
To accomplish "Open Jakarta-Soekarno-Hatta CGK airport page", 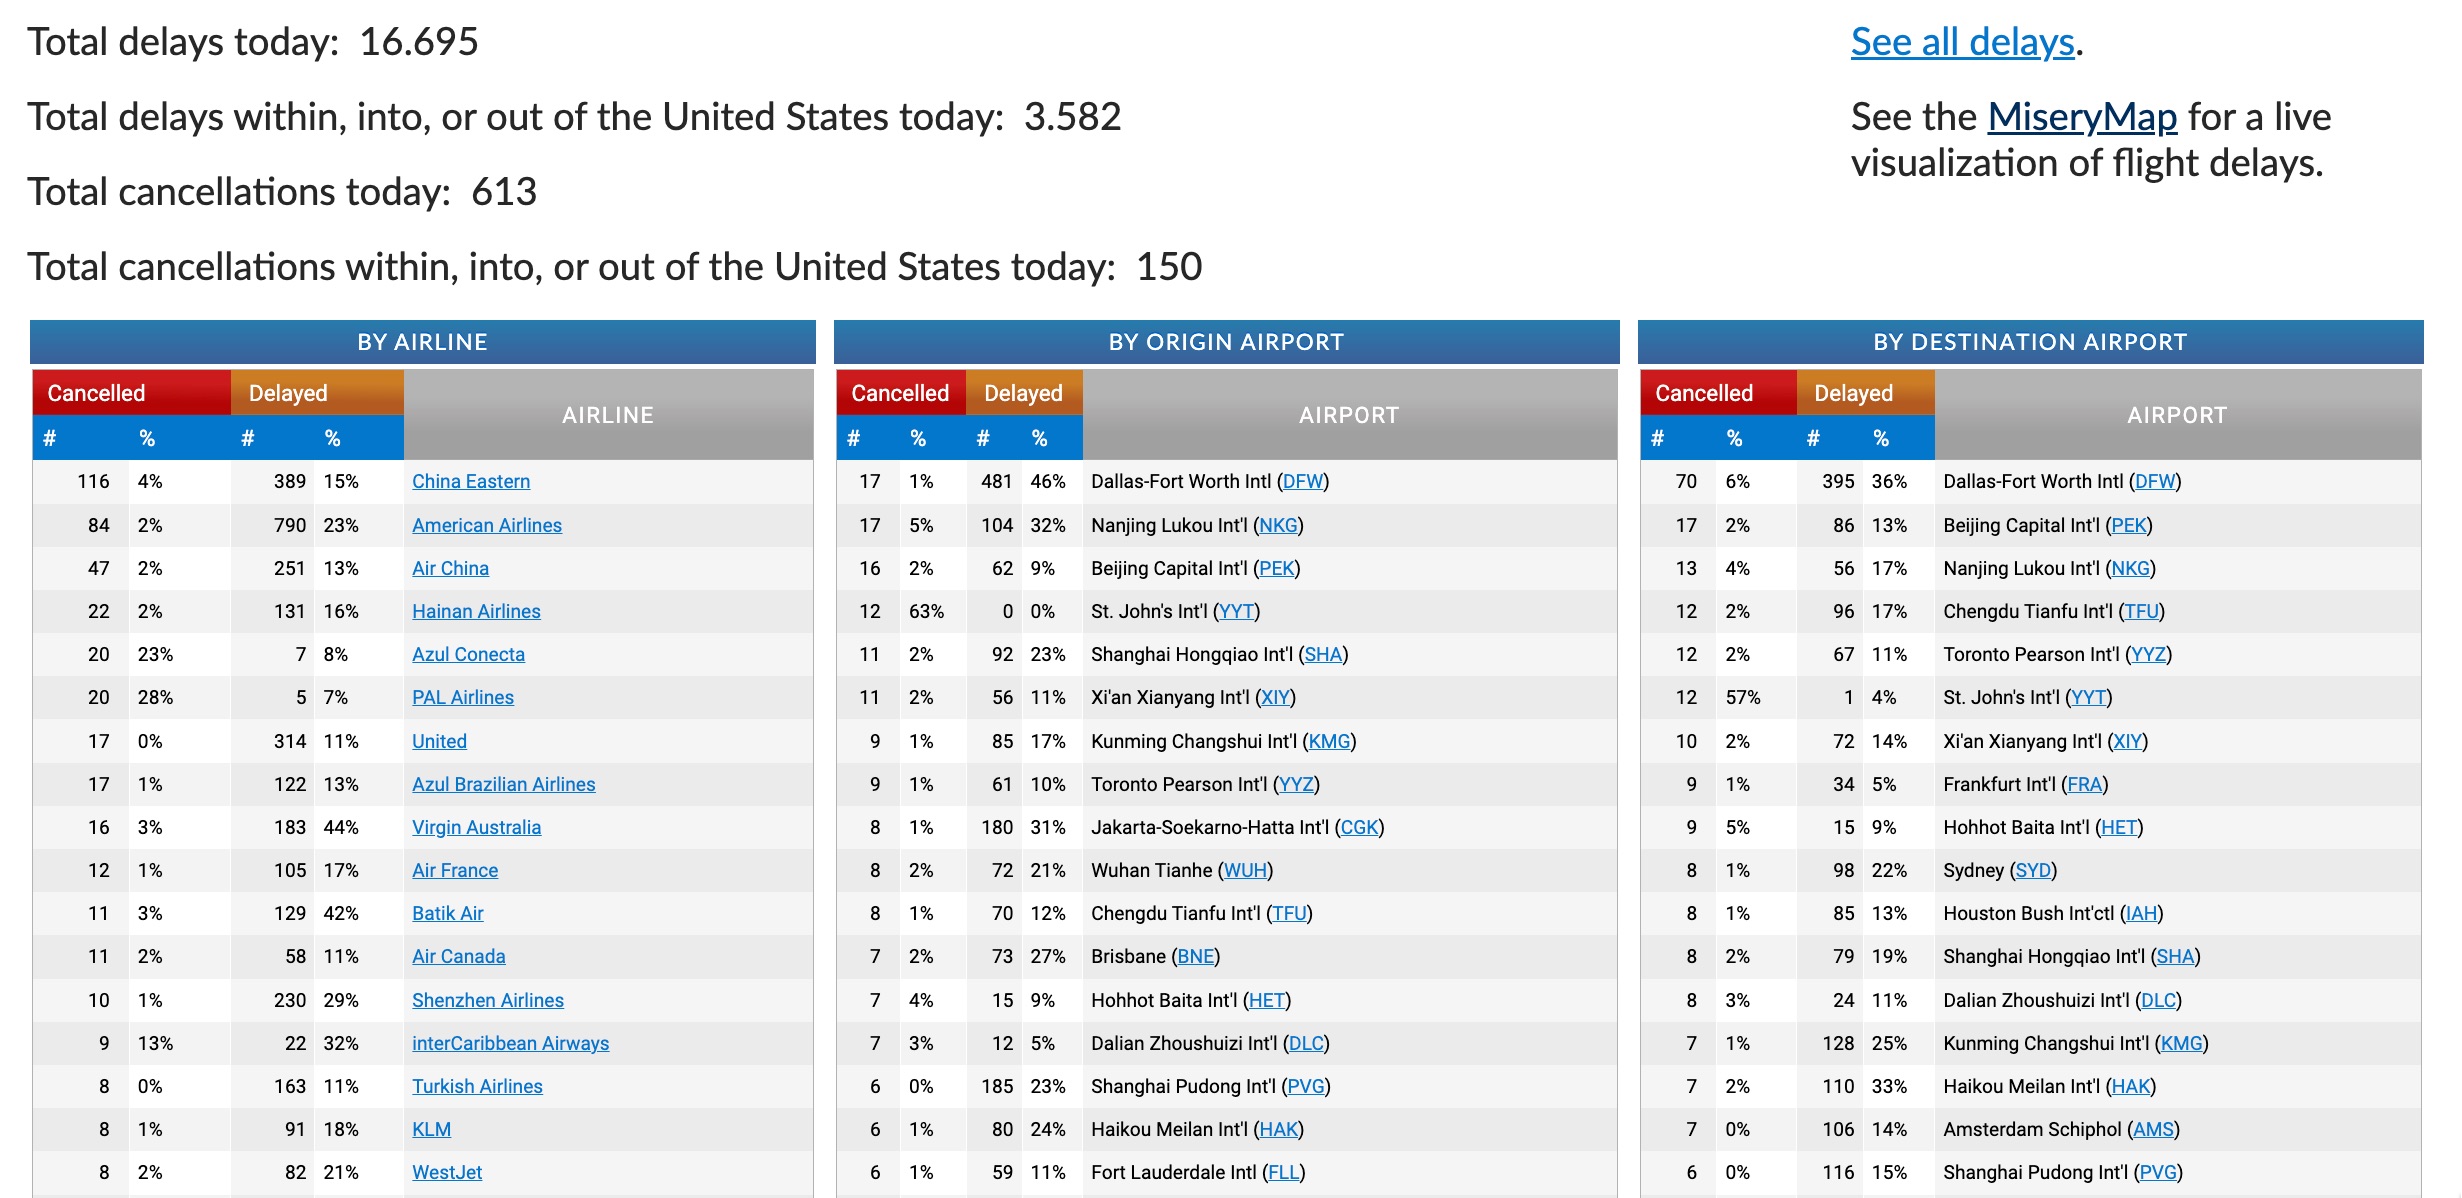I will (1361, 827).
